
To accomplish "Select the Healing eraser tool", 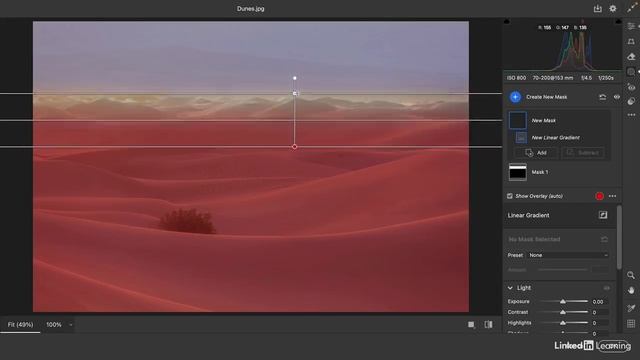I will [631, 57].
